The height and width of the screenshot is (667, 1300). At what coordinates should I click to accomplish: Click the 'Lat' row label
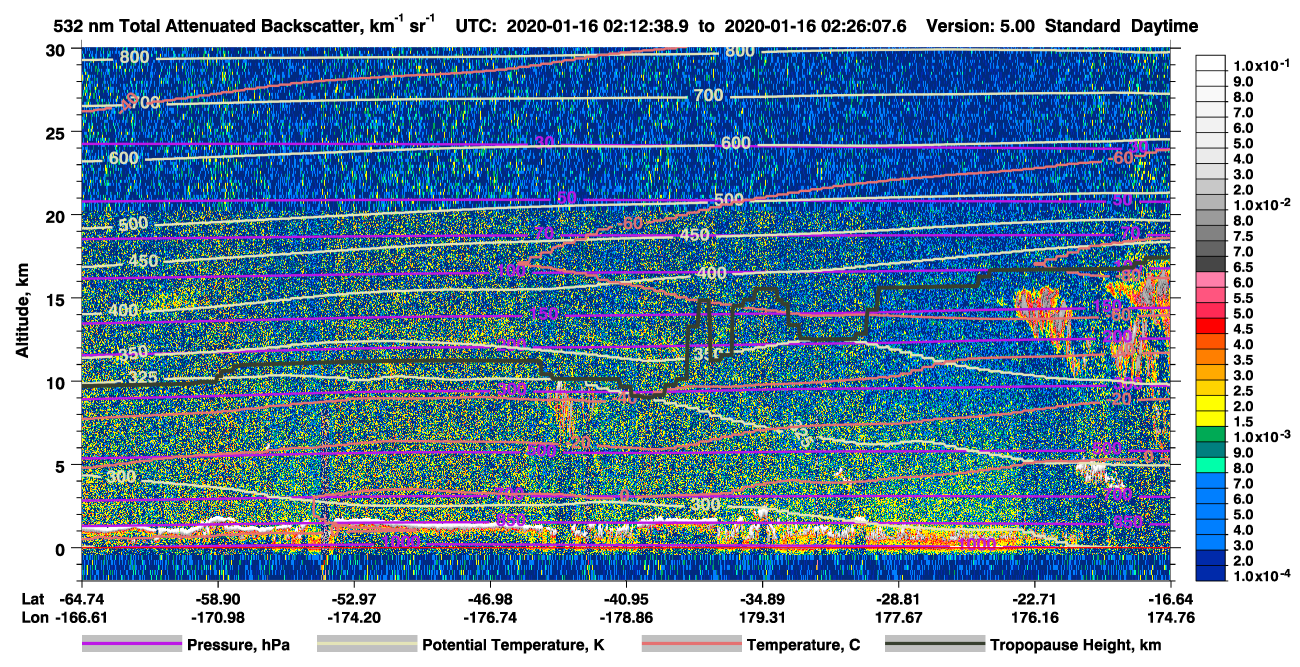[33, 598]
